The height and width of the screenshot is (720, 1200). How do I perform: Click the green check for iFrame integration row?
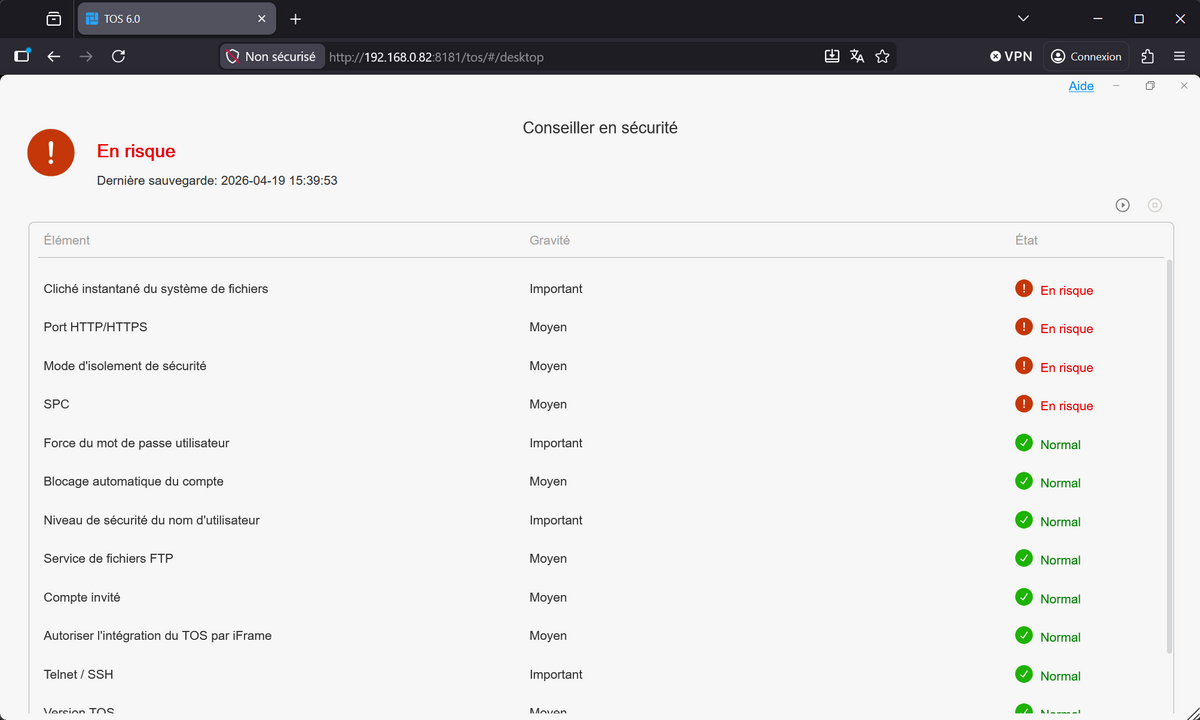1024,635
